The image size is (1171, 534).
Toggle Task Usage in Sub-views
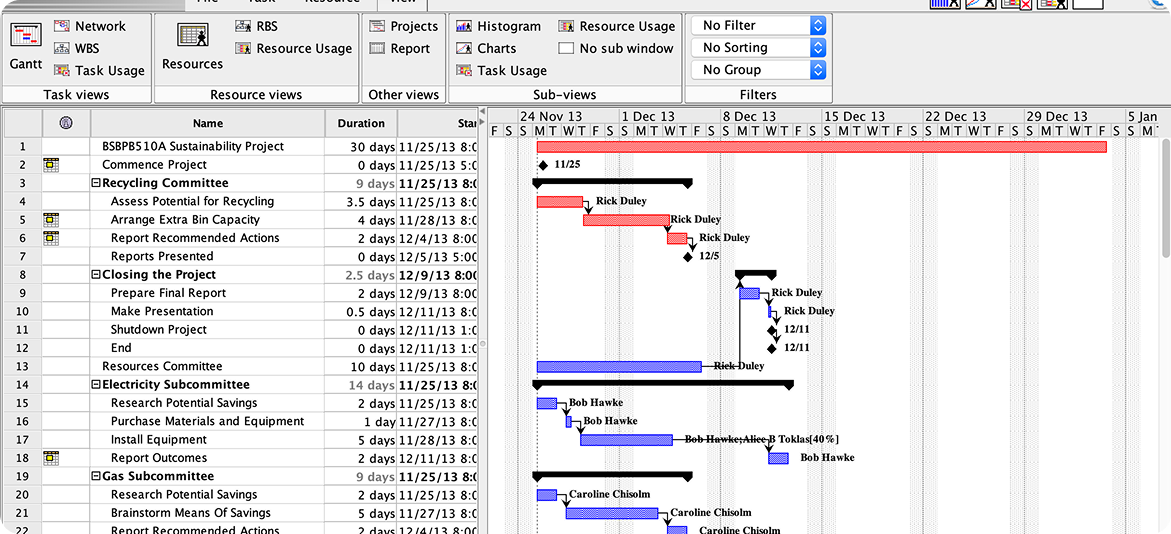501,70
